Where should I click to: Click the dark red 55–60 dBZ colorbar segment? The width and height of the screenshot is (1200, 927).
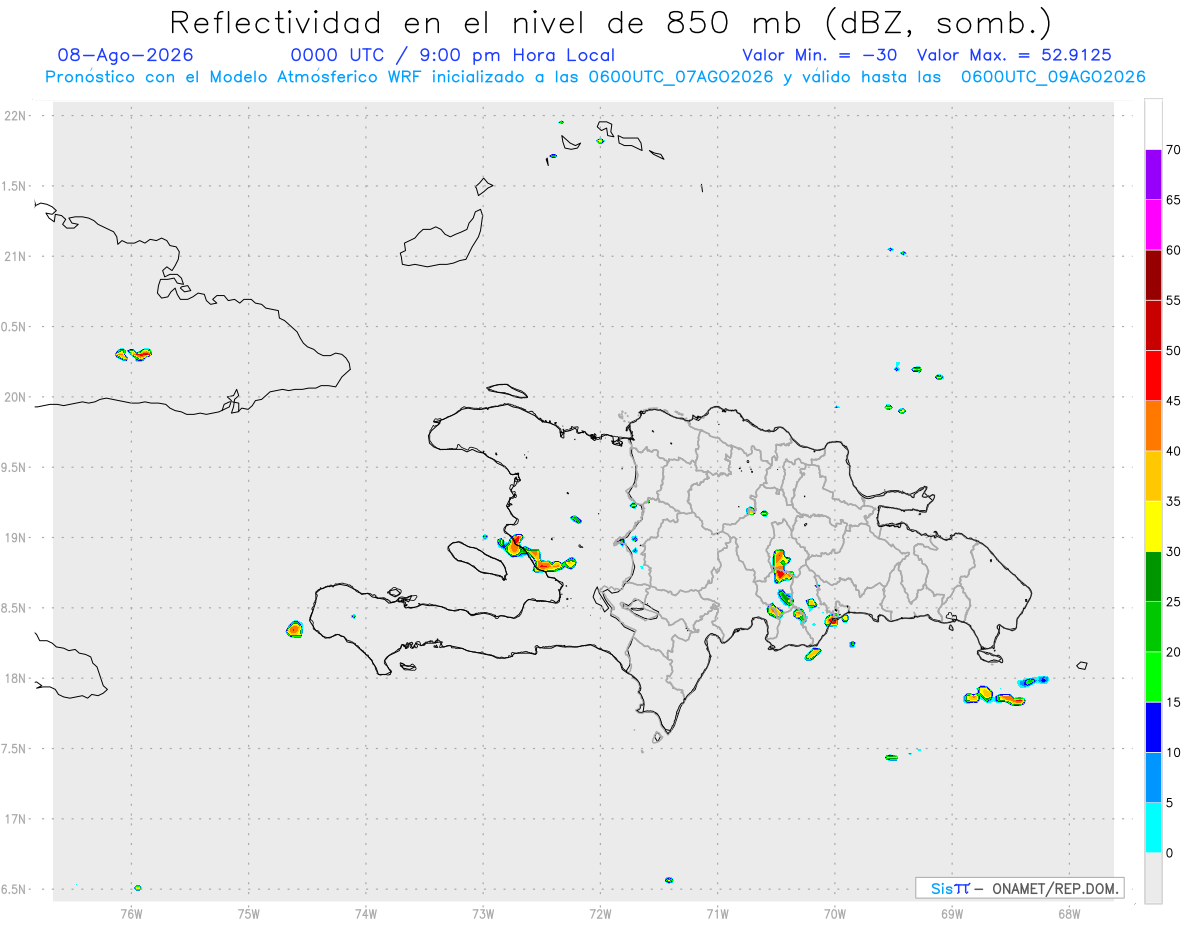(1153, 275)
